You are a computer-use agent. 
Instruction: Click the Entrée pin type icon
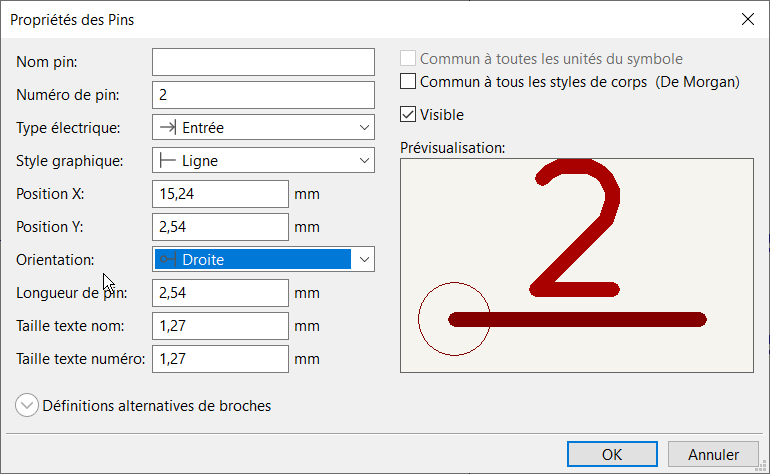168,127
